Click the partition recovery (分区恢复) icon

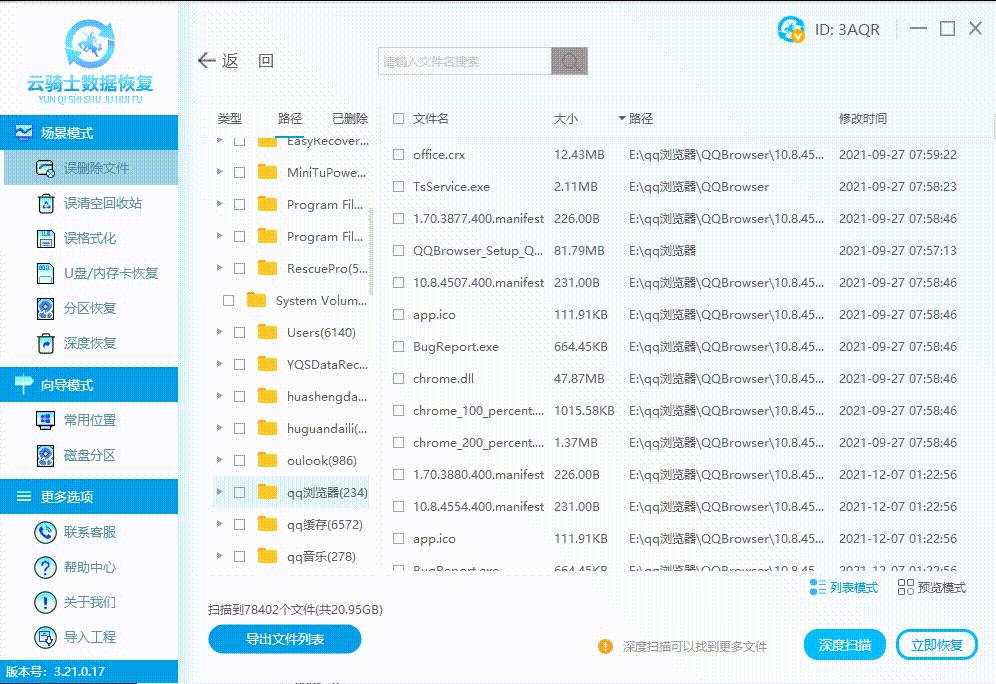coord(45,308)
